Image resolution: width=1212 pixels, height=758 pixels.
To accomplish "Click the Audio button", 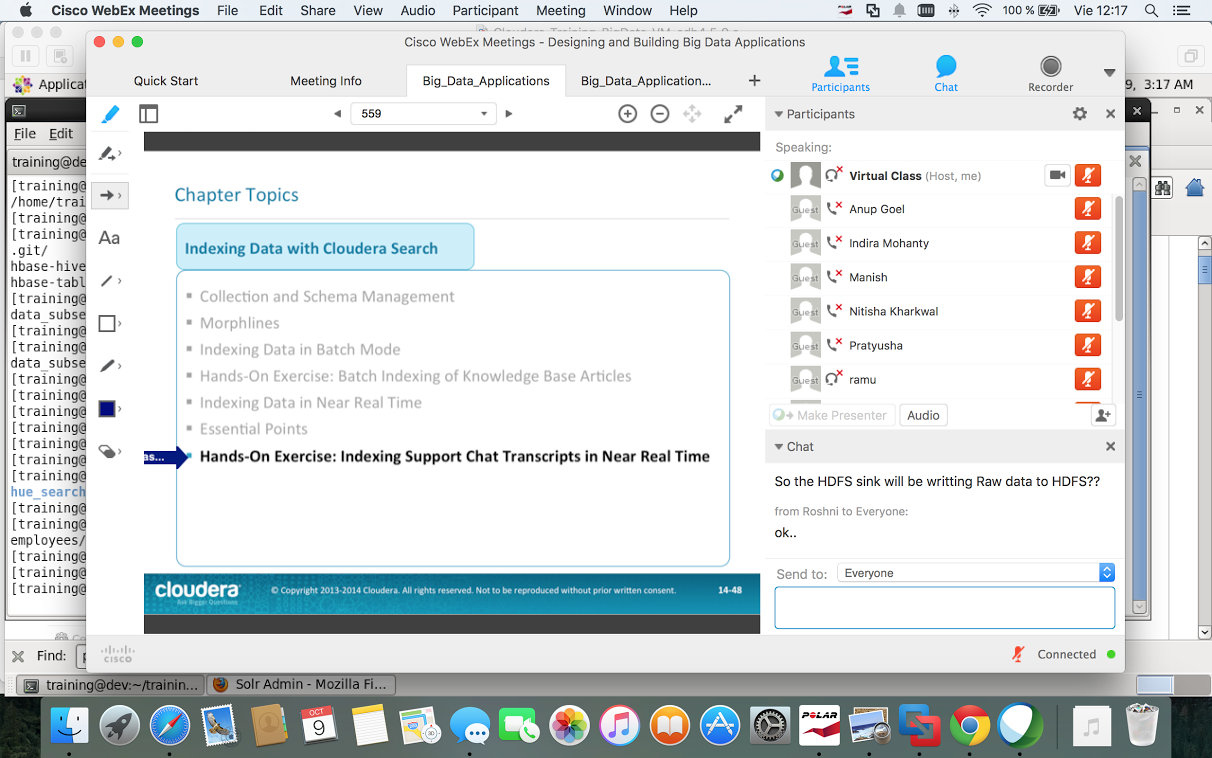I will [x=923, y=415].
